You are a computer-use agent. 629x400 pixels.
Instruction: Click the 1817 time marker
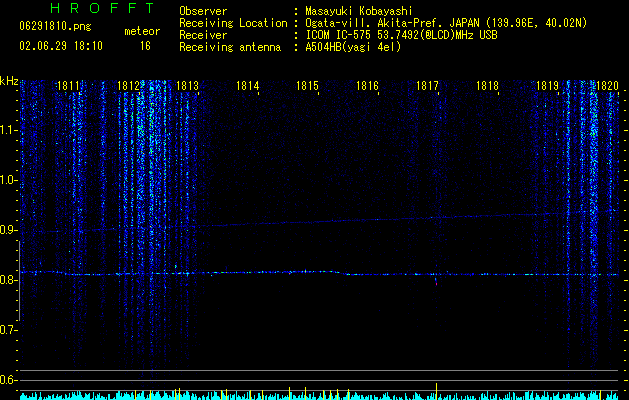click(x=427, y=85)
